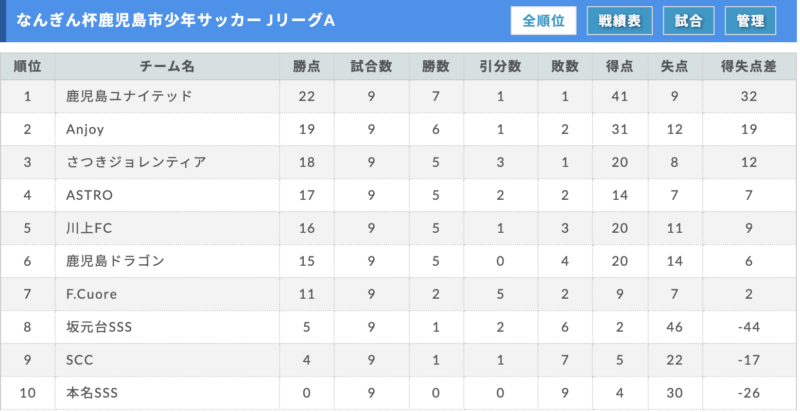Screen dimensions: 800x412
Task: Click the 坂元台SSS team name
Action: [99, 327]
